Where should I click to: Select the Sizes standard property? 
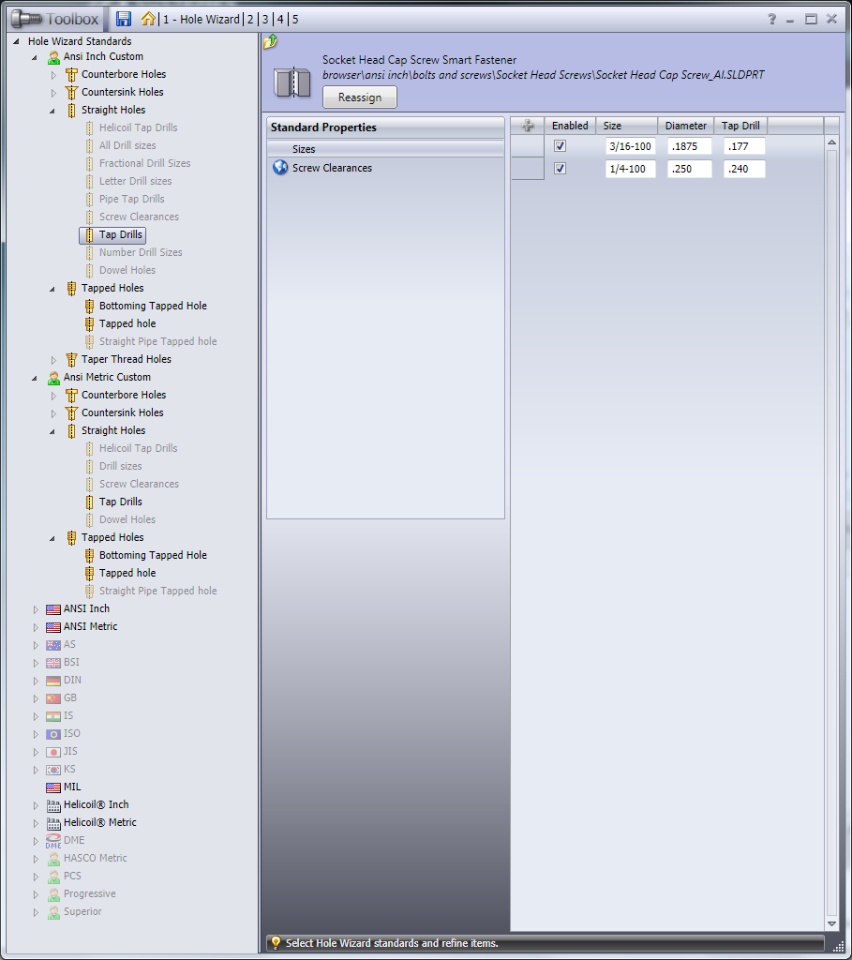[385, 149]
